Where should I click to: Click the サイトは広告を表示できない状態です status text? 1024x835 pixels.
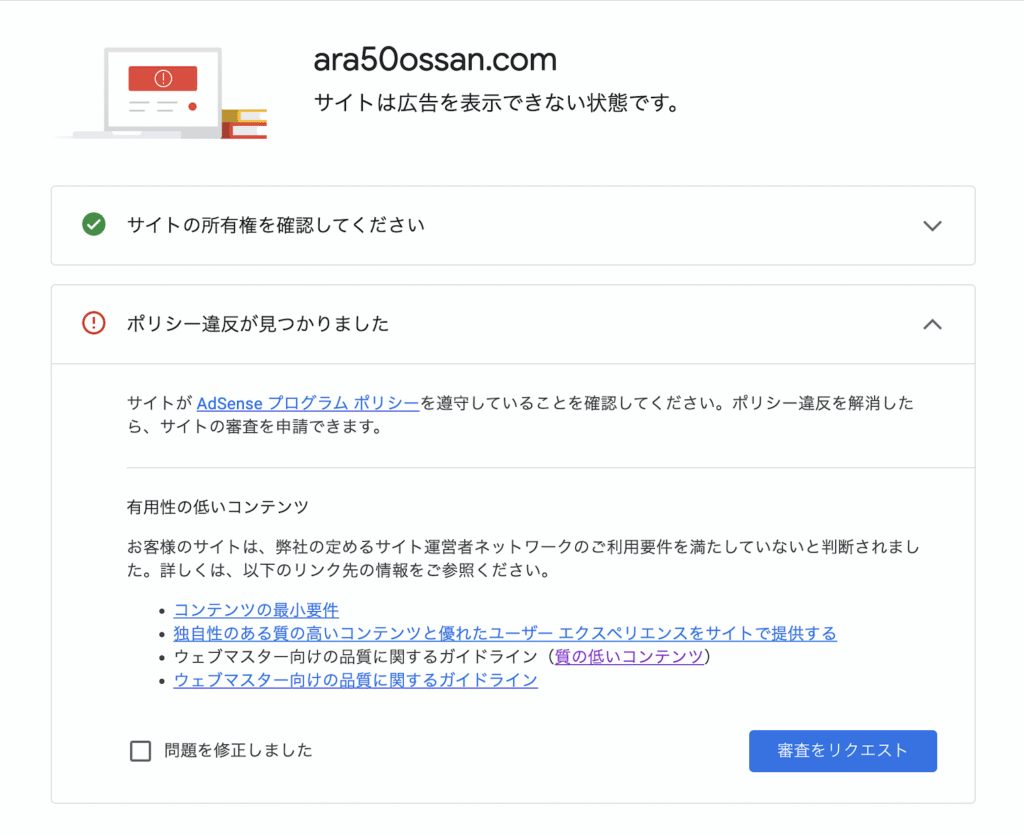coord(496,103)
